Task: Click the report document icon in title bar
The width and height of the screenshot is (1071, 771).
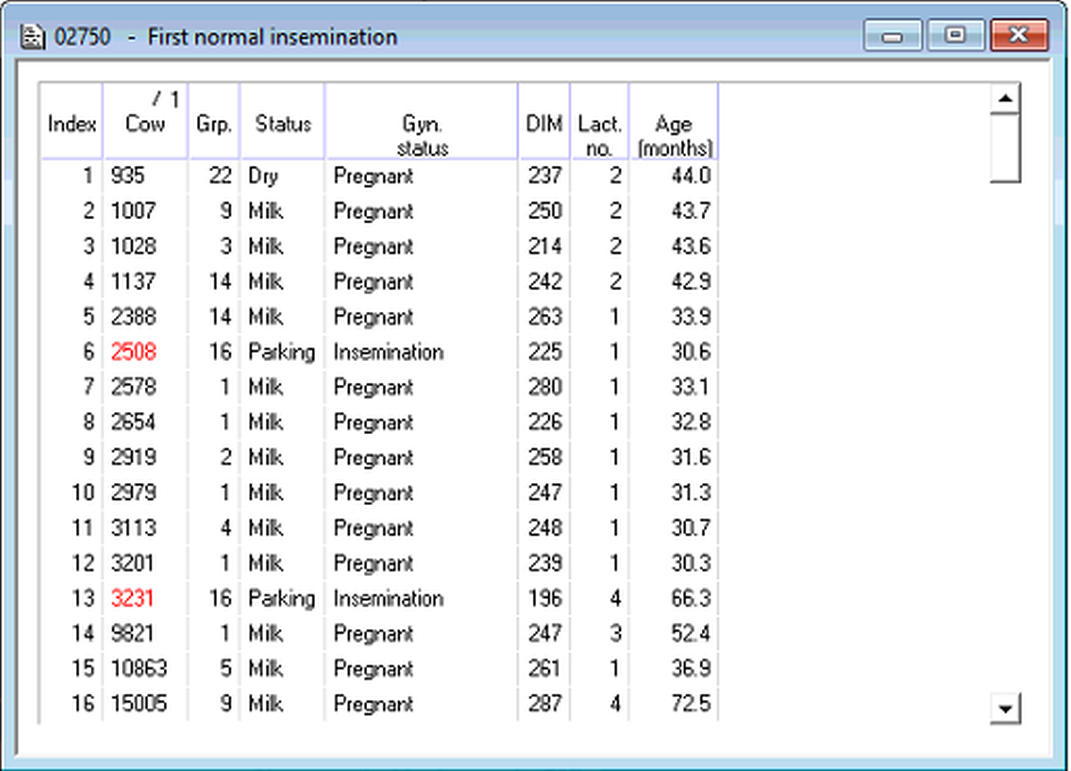Action: pyautogui.click(x=33, y=38)
